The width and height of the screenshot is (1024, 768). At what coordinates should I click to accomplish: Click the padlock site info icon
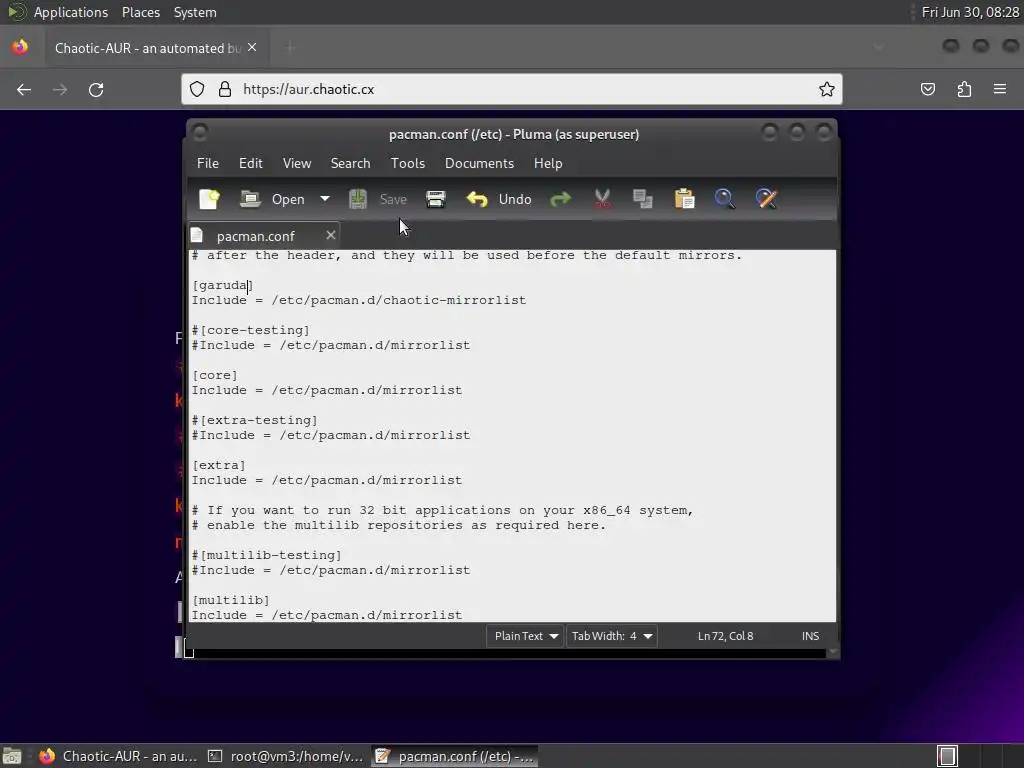coord(225,89)
